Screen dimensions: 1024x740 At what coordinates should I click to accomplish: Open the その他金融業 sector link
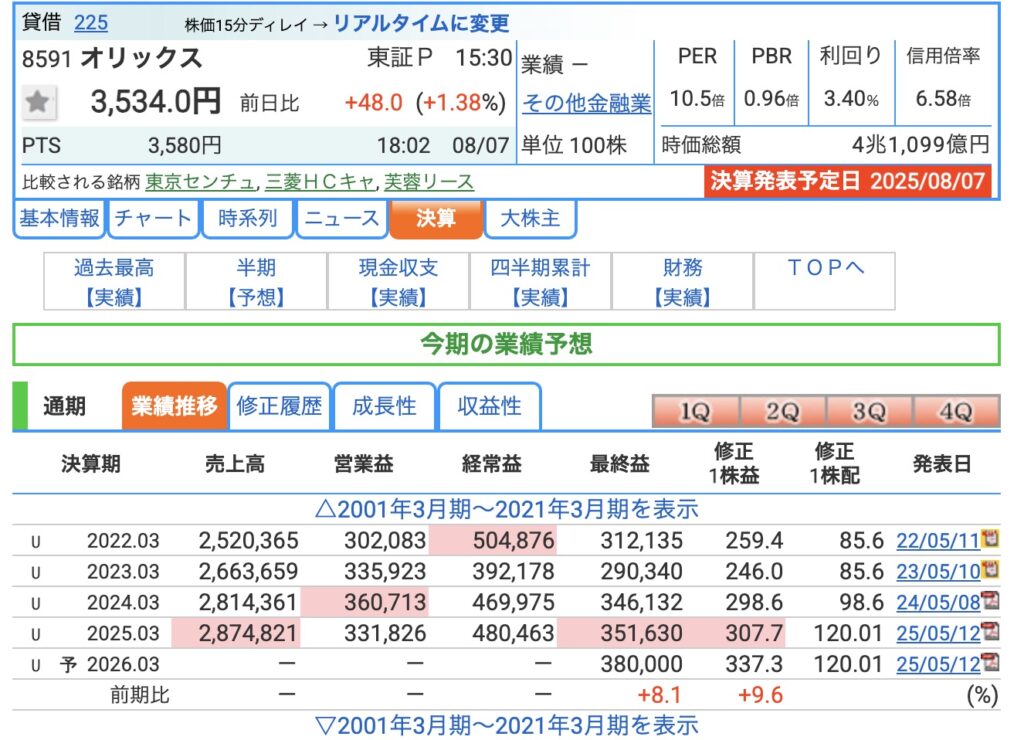tap(586, 103)
